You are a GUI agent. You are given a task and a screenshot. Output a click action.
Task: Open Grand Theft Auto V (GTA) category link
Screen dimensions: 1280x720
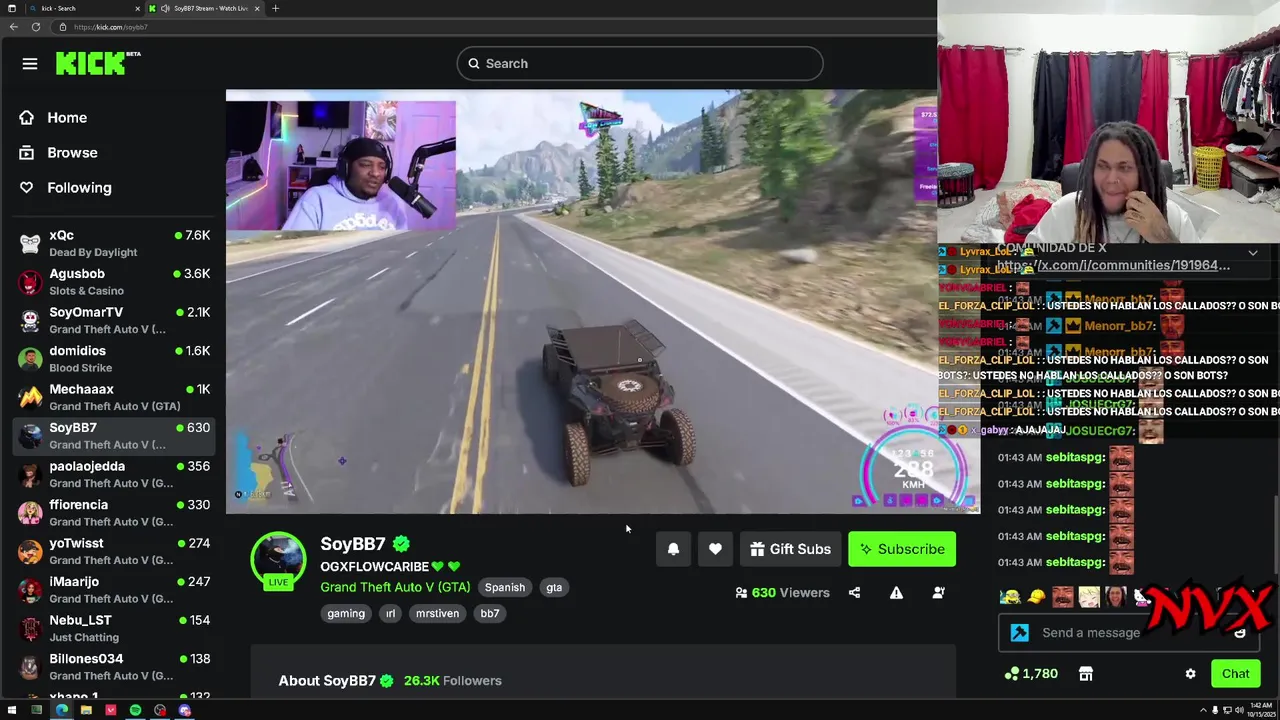pos(395,588)
